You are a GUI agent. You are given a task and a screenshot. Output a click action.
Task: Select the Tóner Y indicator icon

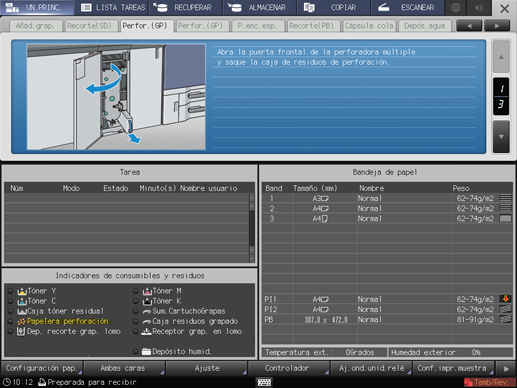(22, 291)
